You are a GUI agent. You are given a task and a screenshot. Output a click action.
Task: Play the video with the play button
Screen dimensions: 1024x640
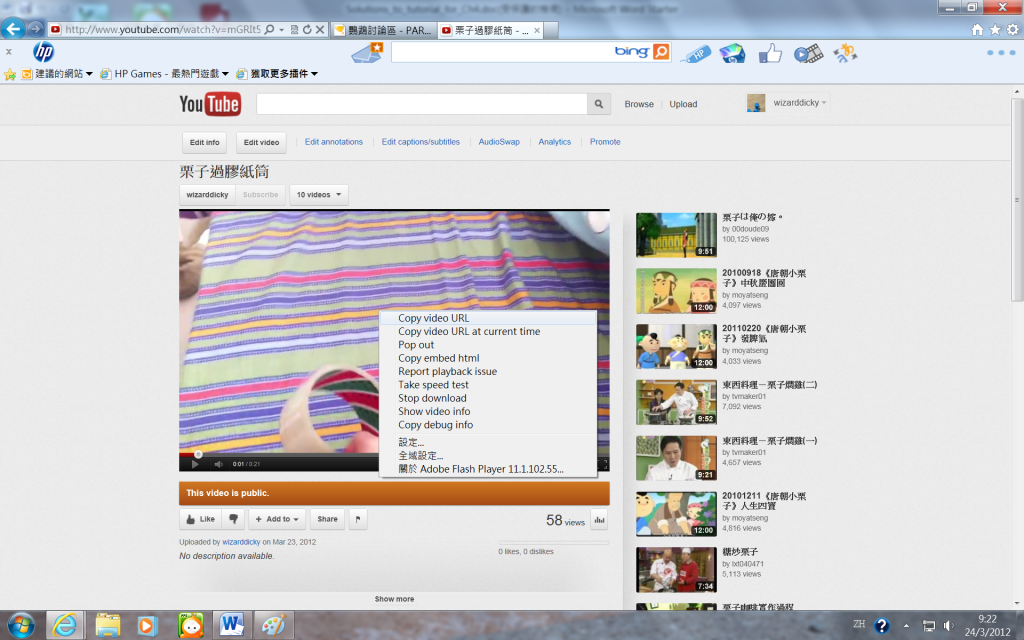coord(195,464)
